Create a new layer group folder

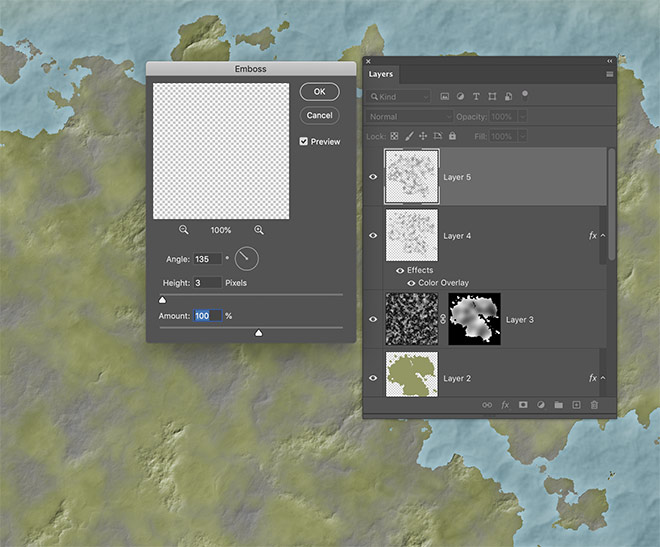(558, 405)
